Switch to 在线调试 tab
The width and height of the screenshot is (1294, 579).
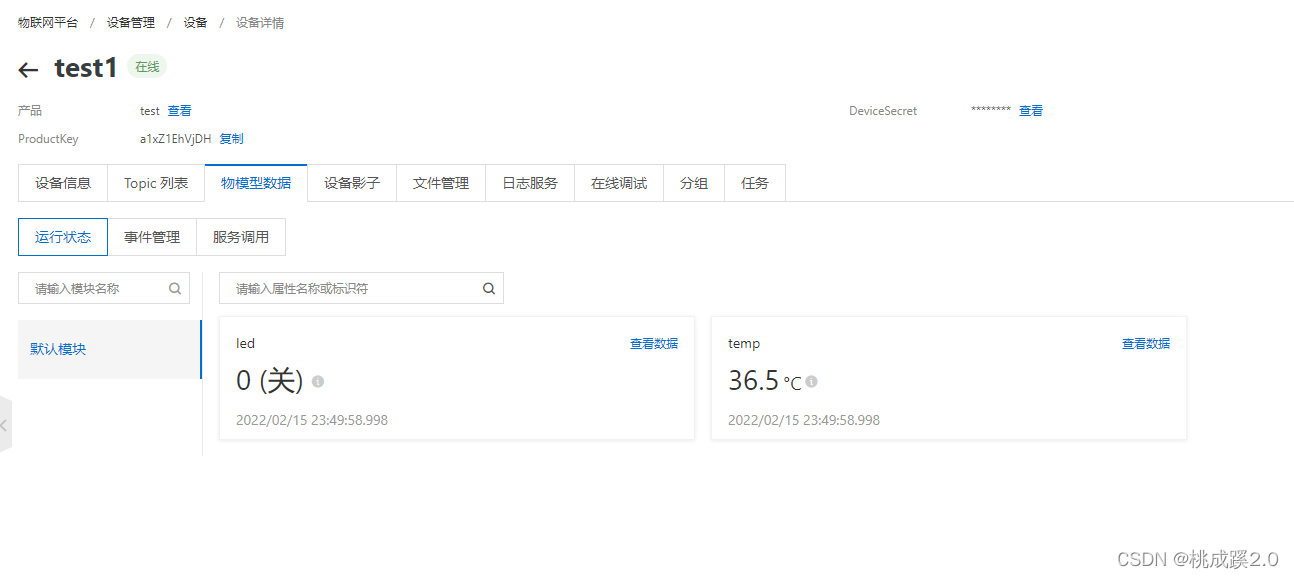(618, 182)
